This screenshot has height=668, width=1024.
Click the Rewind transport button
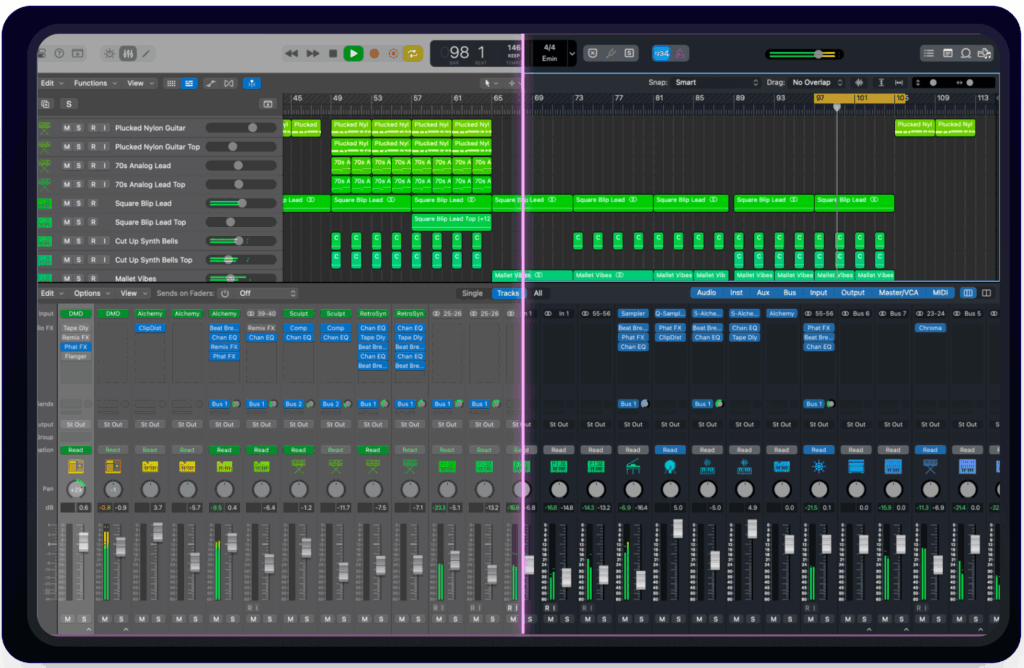[x=292, y=53]
